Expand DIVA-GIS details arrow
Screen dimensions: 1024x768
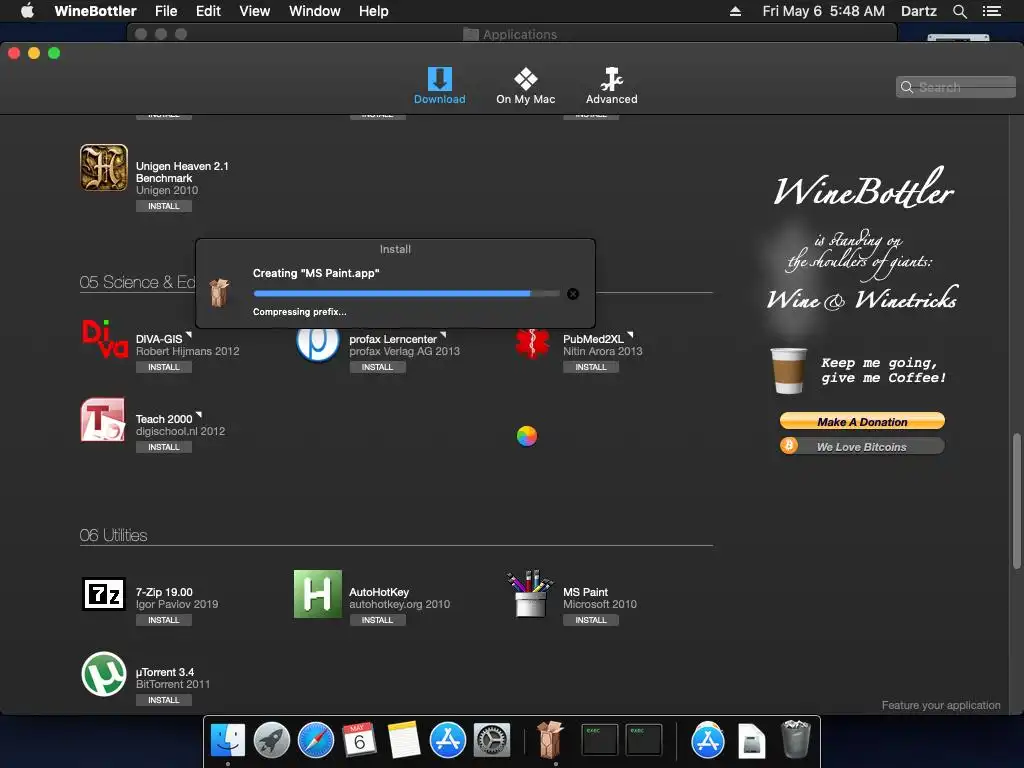[189, 334]
